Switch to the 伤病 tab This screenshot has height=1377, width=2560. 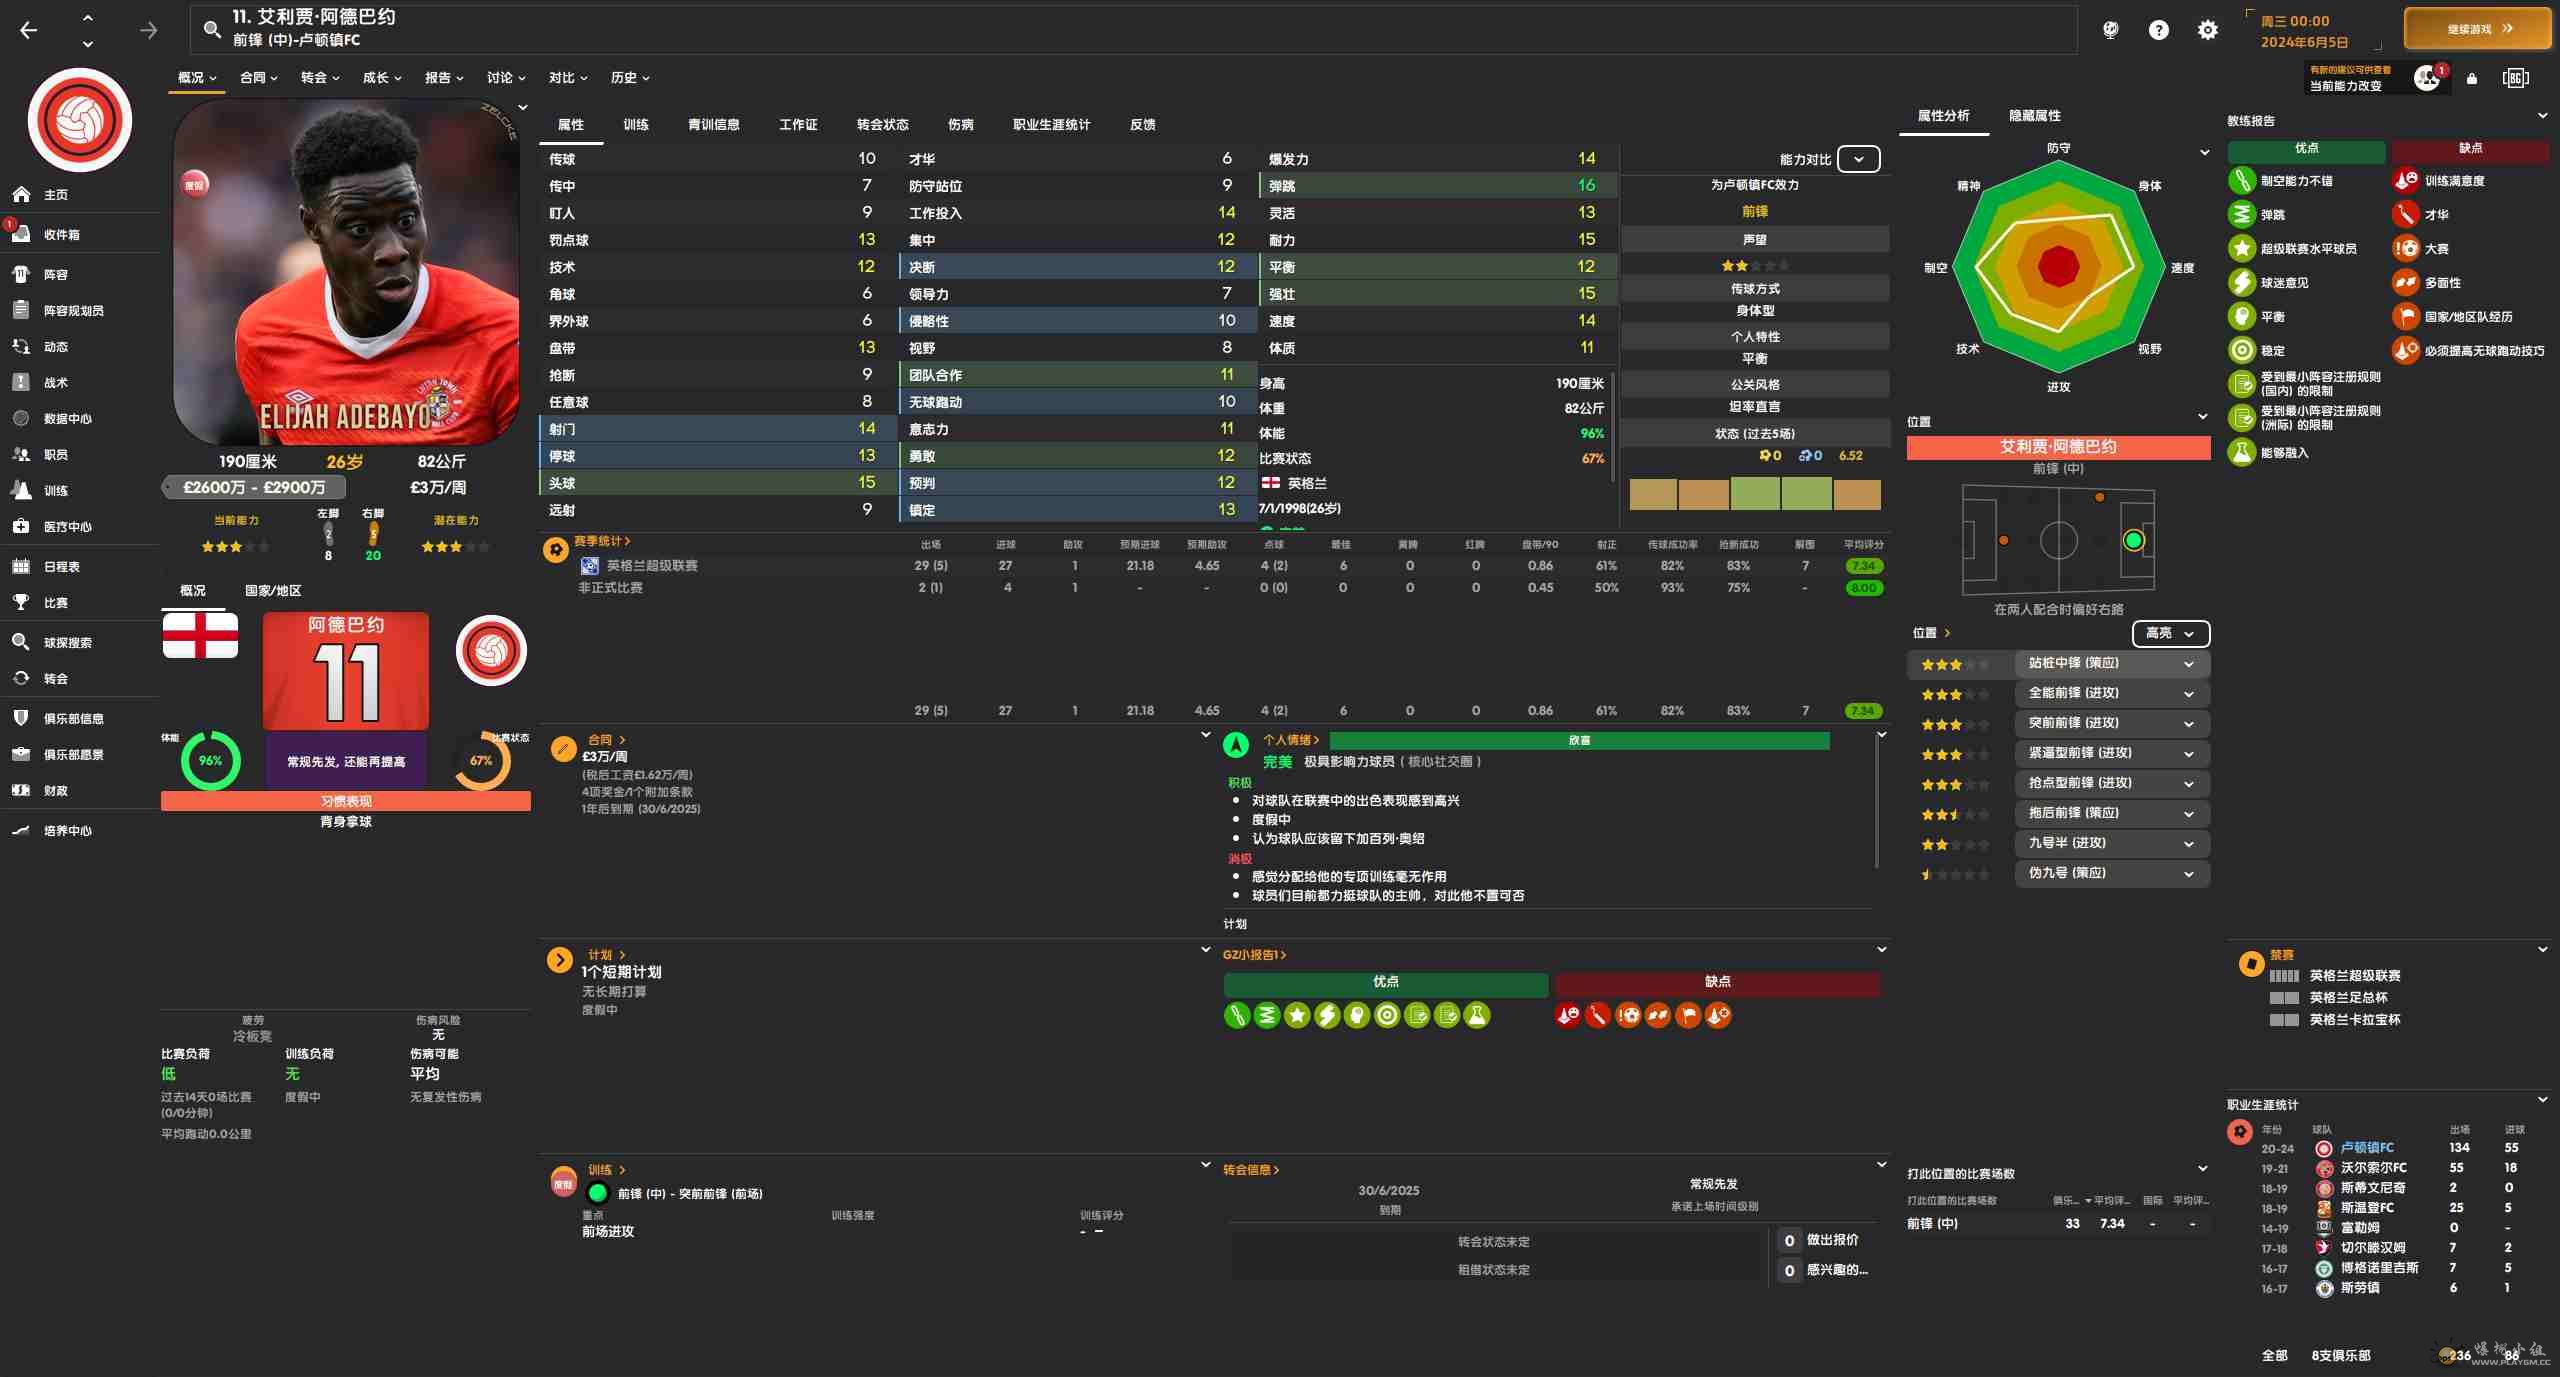961,125
